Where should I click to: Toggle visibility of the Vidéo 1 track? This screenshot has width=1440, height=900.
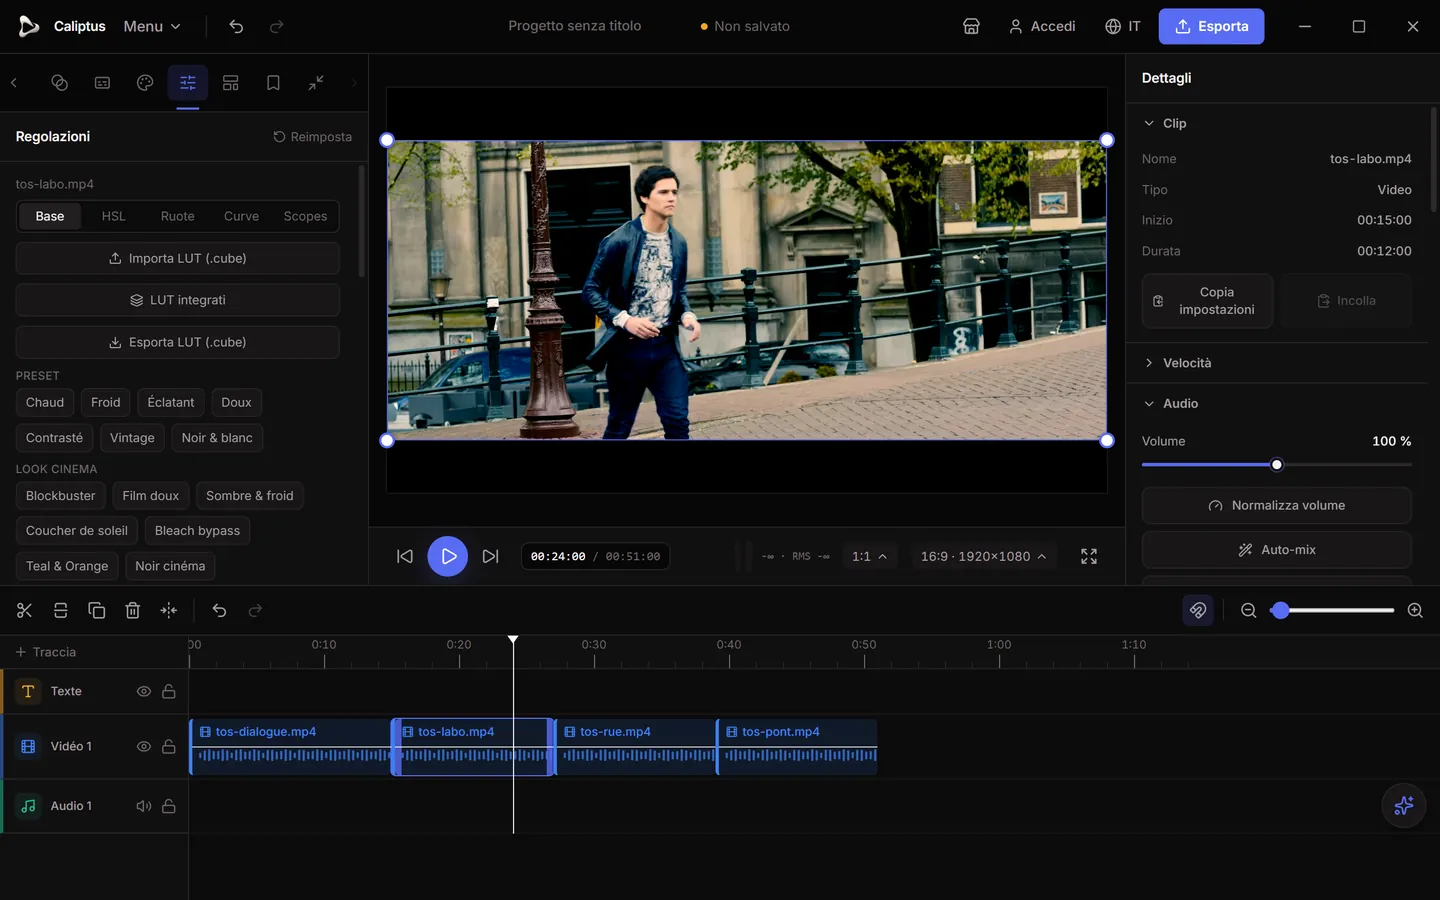coord(144,746)
